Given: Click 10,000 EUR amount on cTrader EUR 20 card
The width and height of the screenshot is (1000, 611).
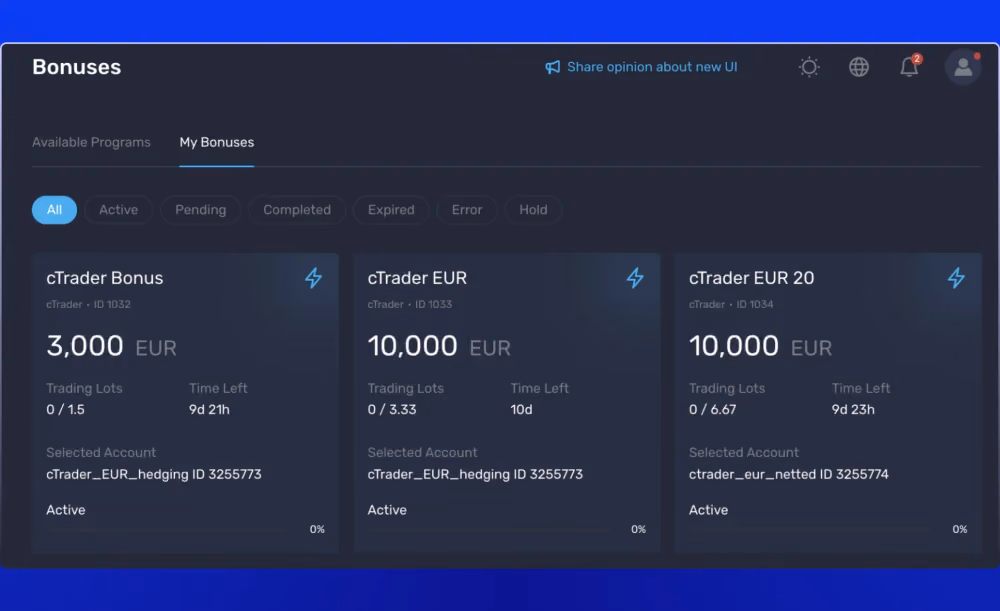Looking at the screenshot, I should [760, 346].
